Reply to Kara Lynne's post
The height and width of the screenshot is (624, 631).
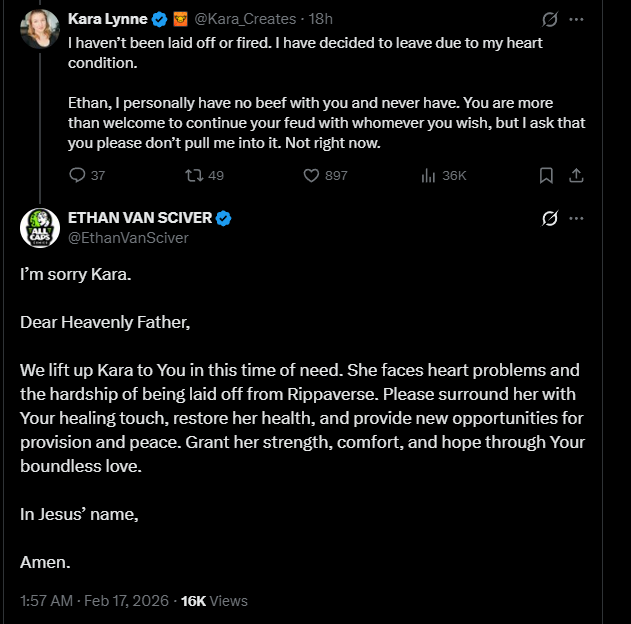point(78,175)
